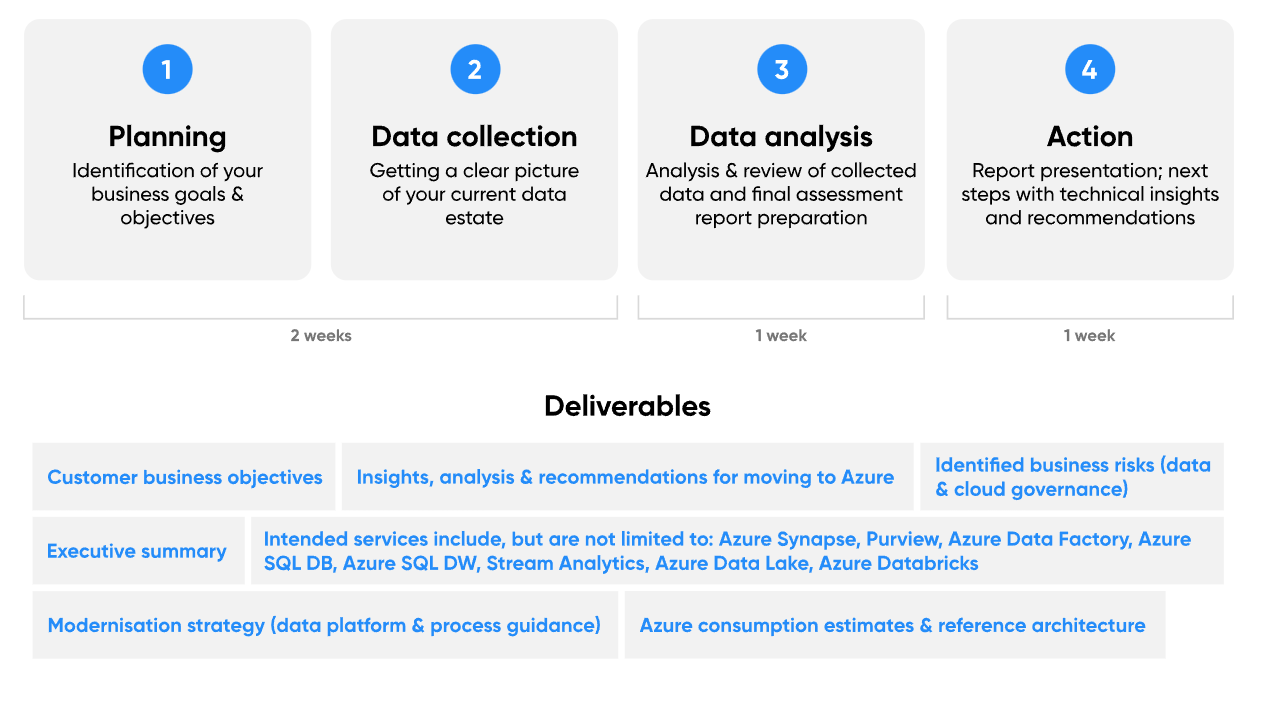The width and height of the screenshot is (1280, 720).
Task: Open Insights, analysis & recommendations for Azure
Action: tap(625, 477)
